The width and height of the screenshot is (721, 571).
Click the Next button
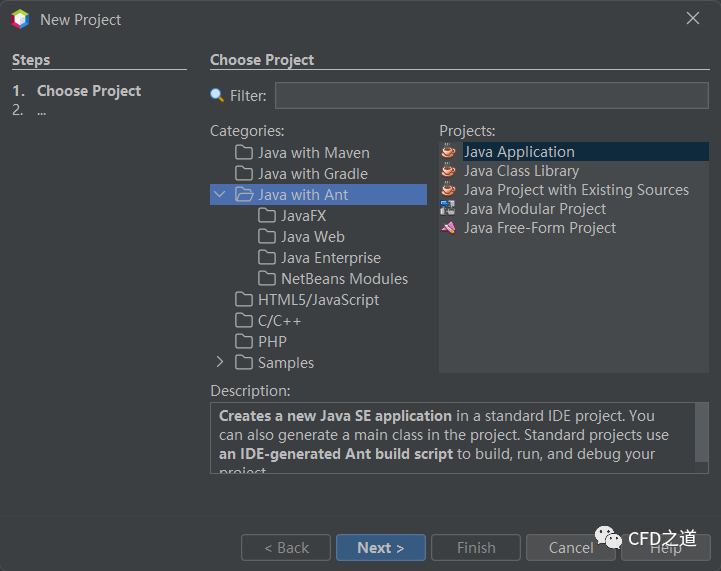381,548
